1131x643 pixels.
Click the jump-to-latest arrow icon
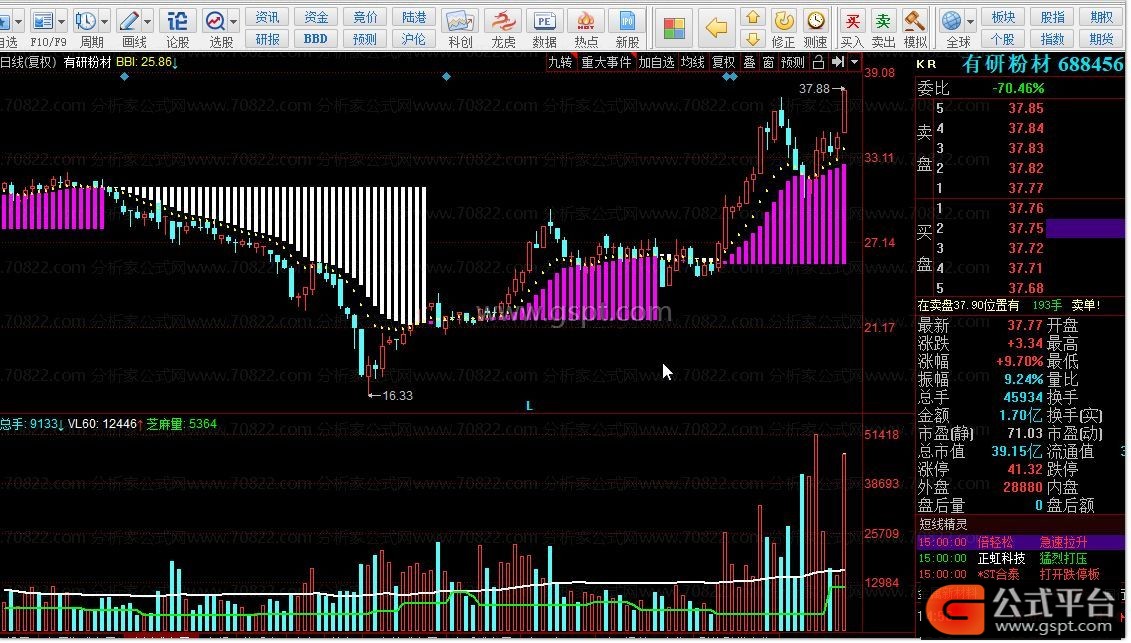(837, 63)
